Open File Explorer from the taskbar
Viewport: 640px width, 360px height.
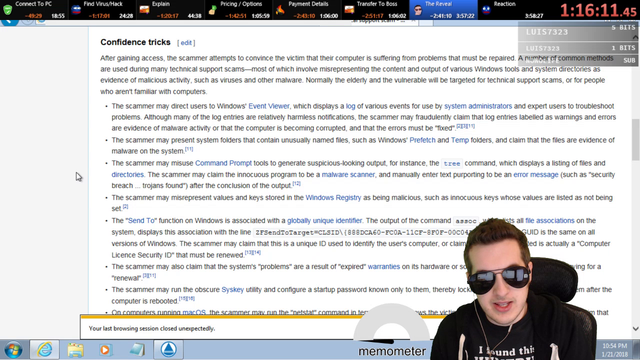(x=76, y=350)
